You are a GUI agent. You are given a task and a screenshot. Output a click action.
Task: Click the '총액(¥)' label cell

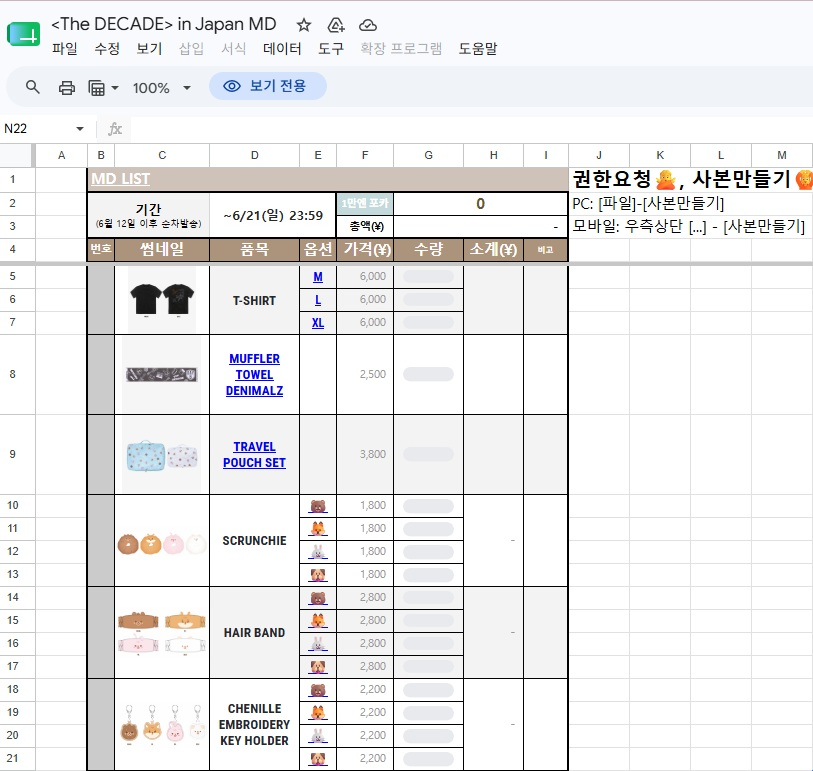(x=365, y=227)
